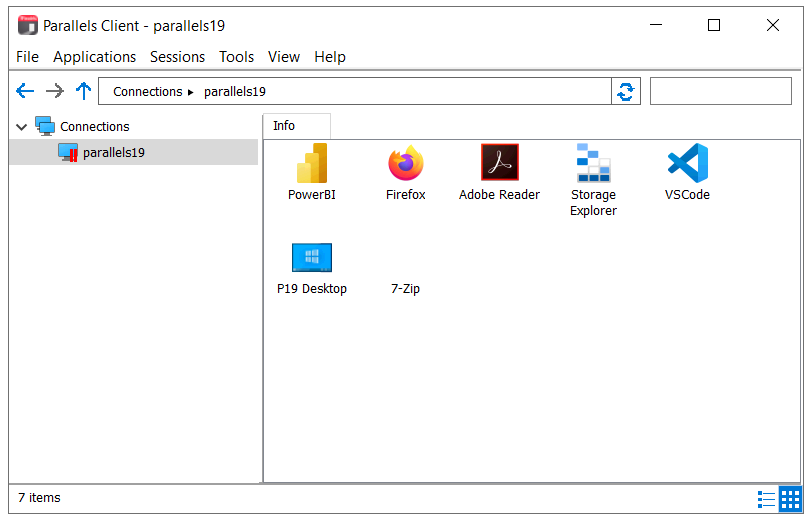Switch to list view in status bar

[766, 499]
